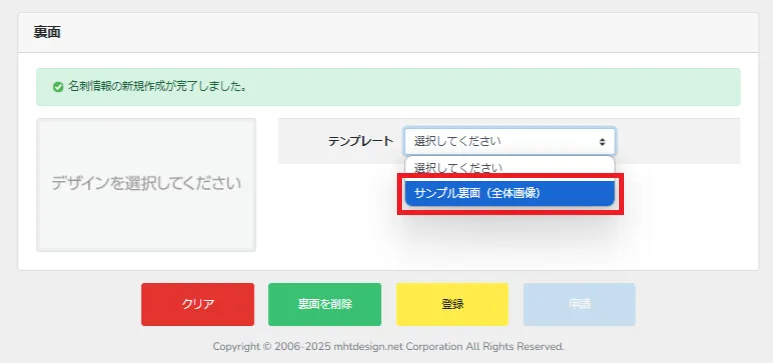
Task: Click the 名刺情報の新規作成が完了しました。 message text
Action: click(157, 87)
